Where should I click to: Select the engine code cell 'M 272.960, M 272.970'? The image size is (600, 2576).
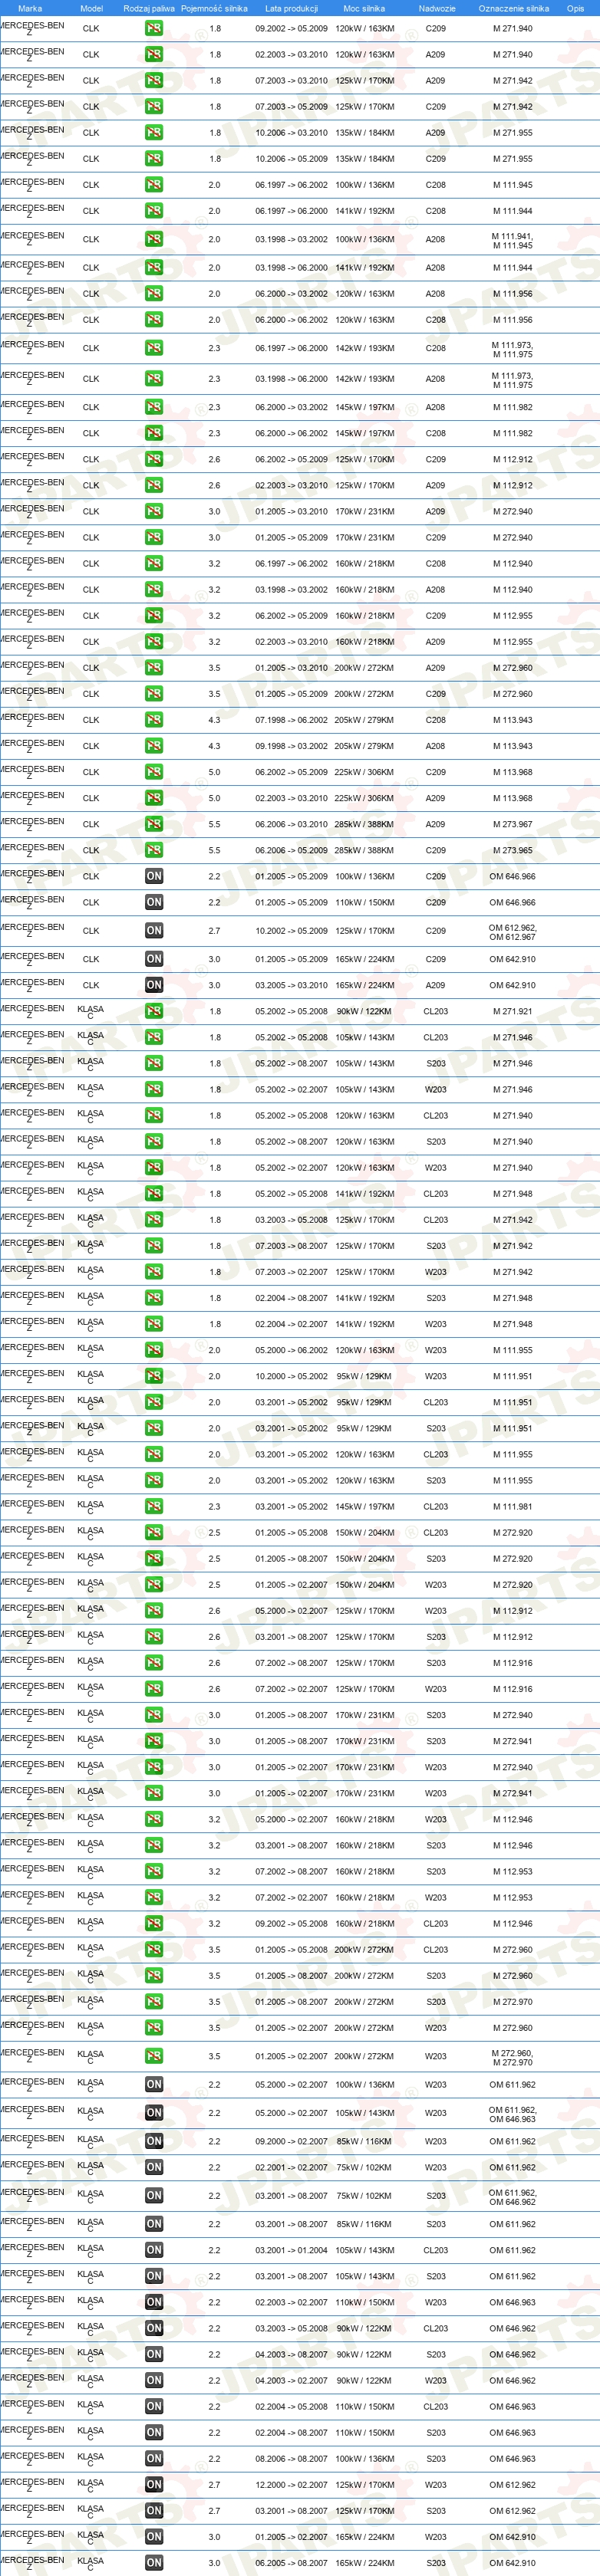512,2057
